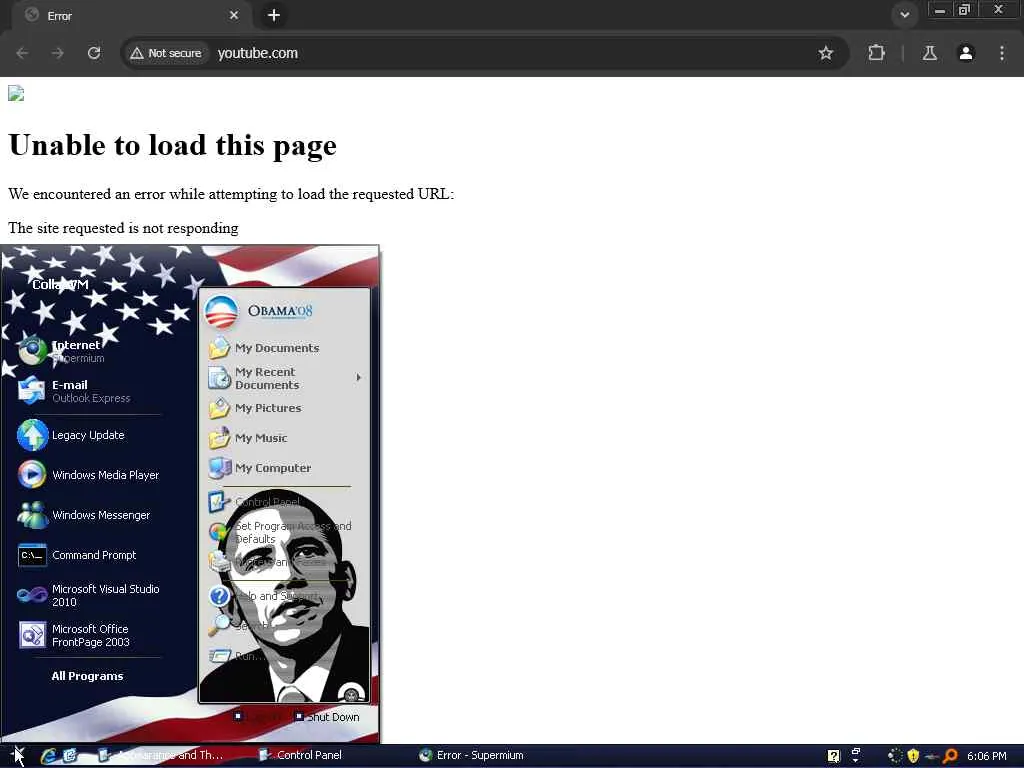Image resolution: width=1024 pixels, height=768 pixels.
Task: Switch to Error - Supermium taskbar button
Action: point(472,755)
